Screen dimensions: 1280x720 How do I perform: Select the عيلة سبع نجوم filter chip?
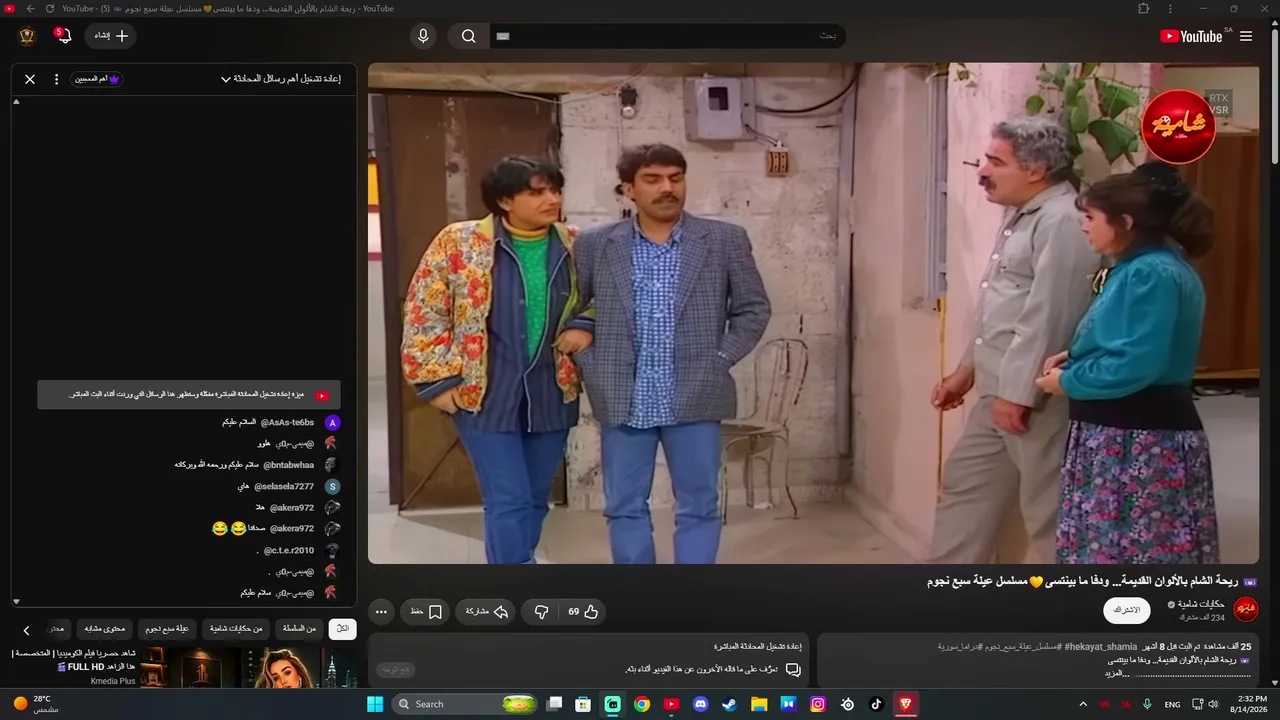pyautogui.click(x=167, y=629)
